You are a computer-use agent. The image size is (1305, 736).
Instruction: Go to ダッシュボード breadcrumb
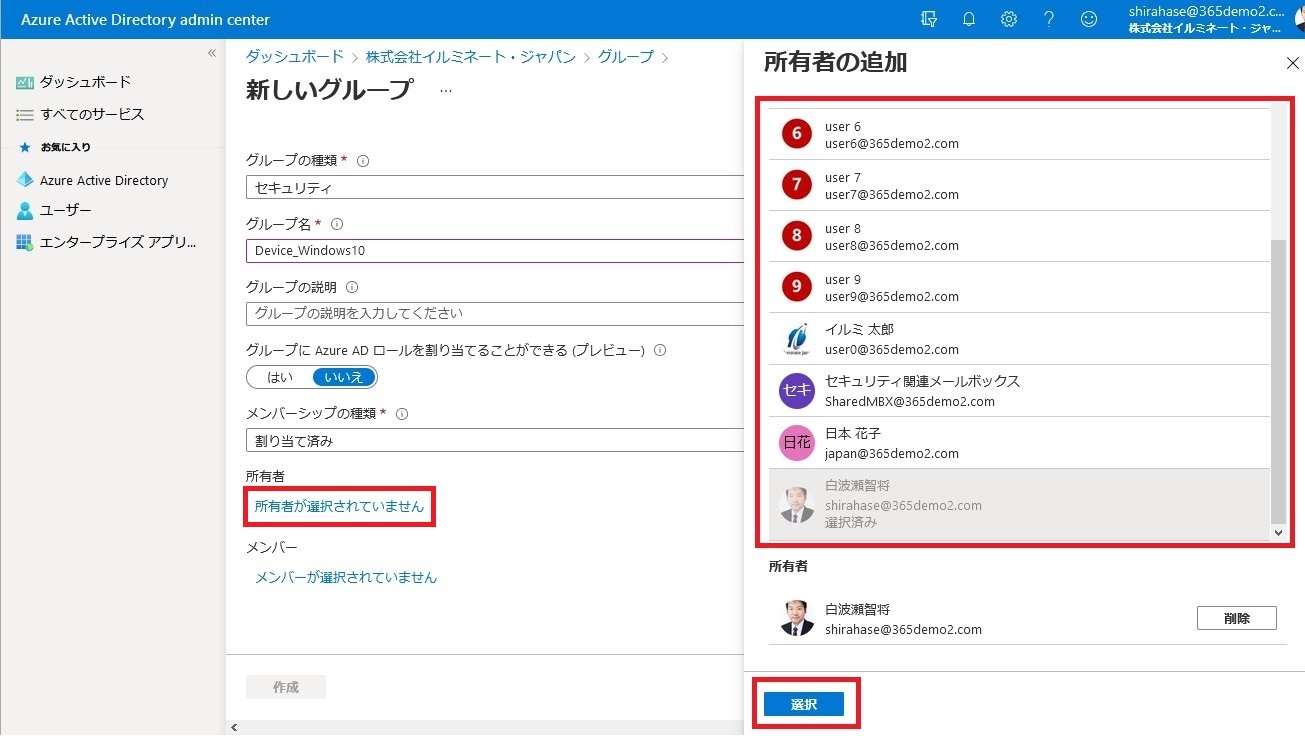click(295, 57)
